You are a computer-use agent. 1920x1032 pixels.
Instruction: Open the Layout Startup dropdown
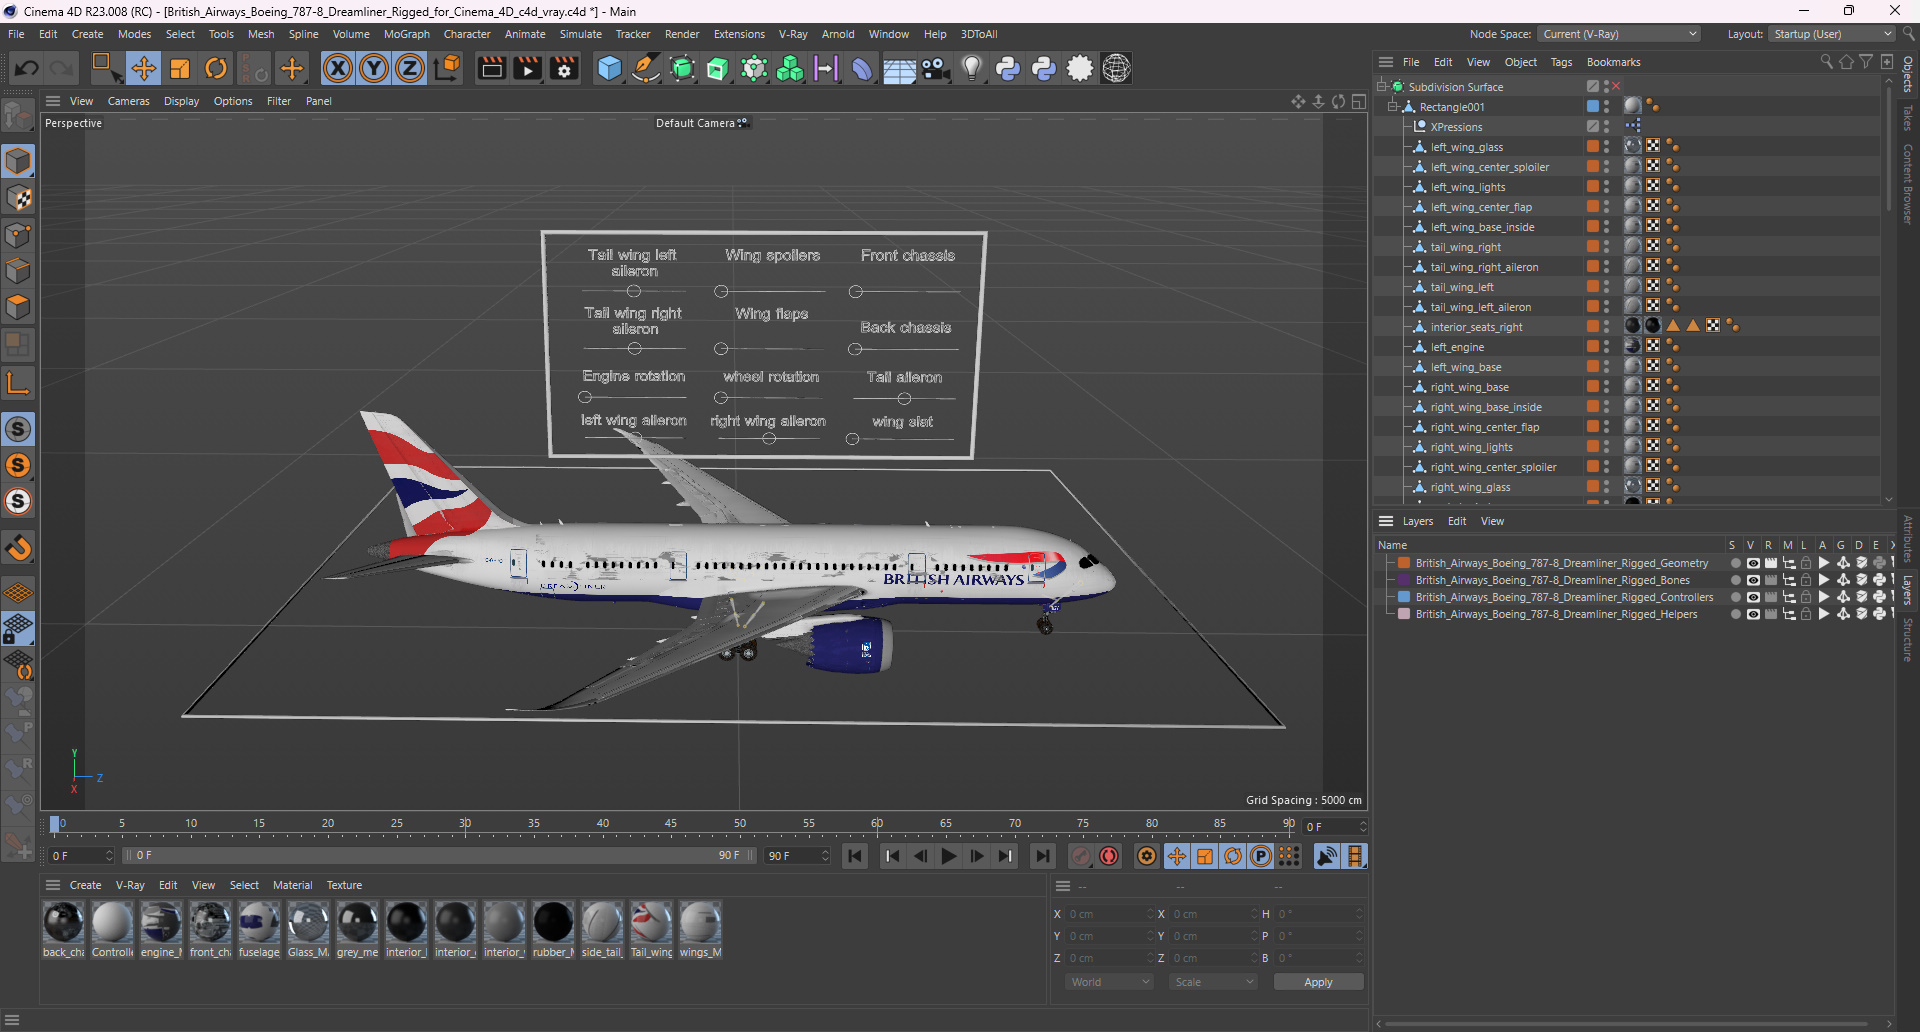[x=1832, y=34]
